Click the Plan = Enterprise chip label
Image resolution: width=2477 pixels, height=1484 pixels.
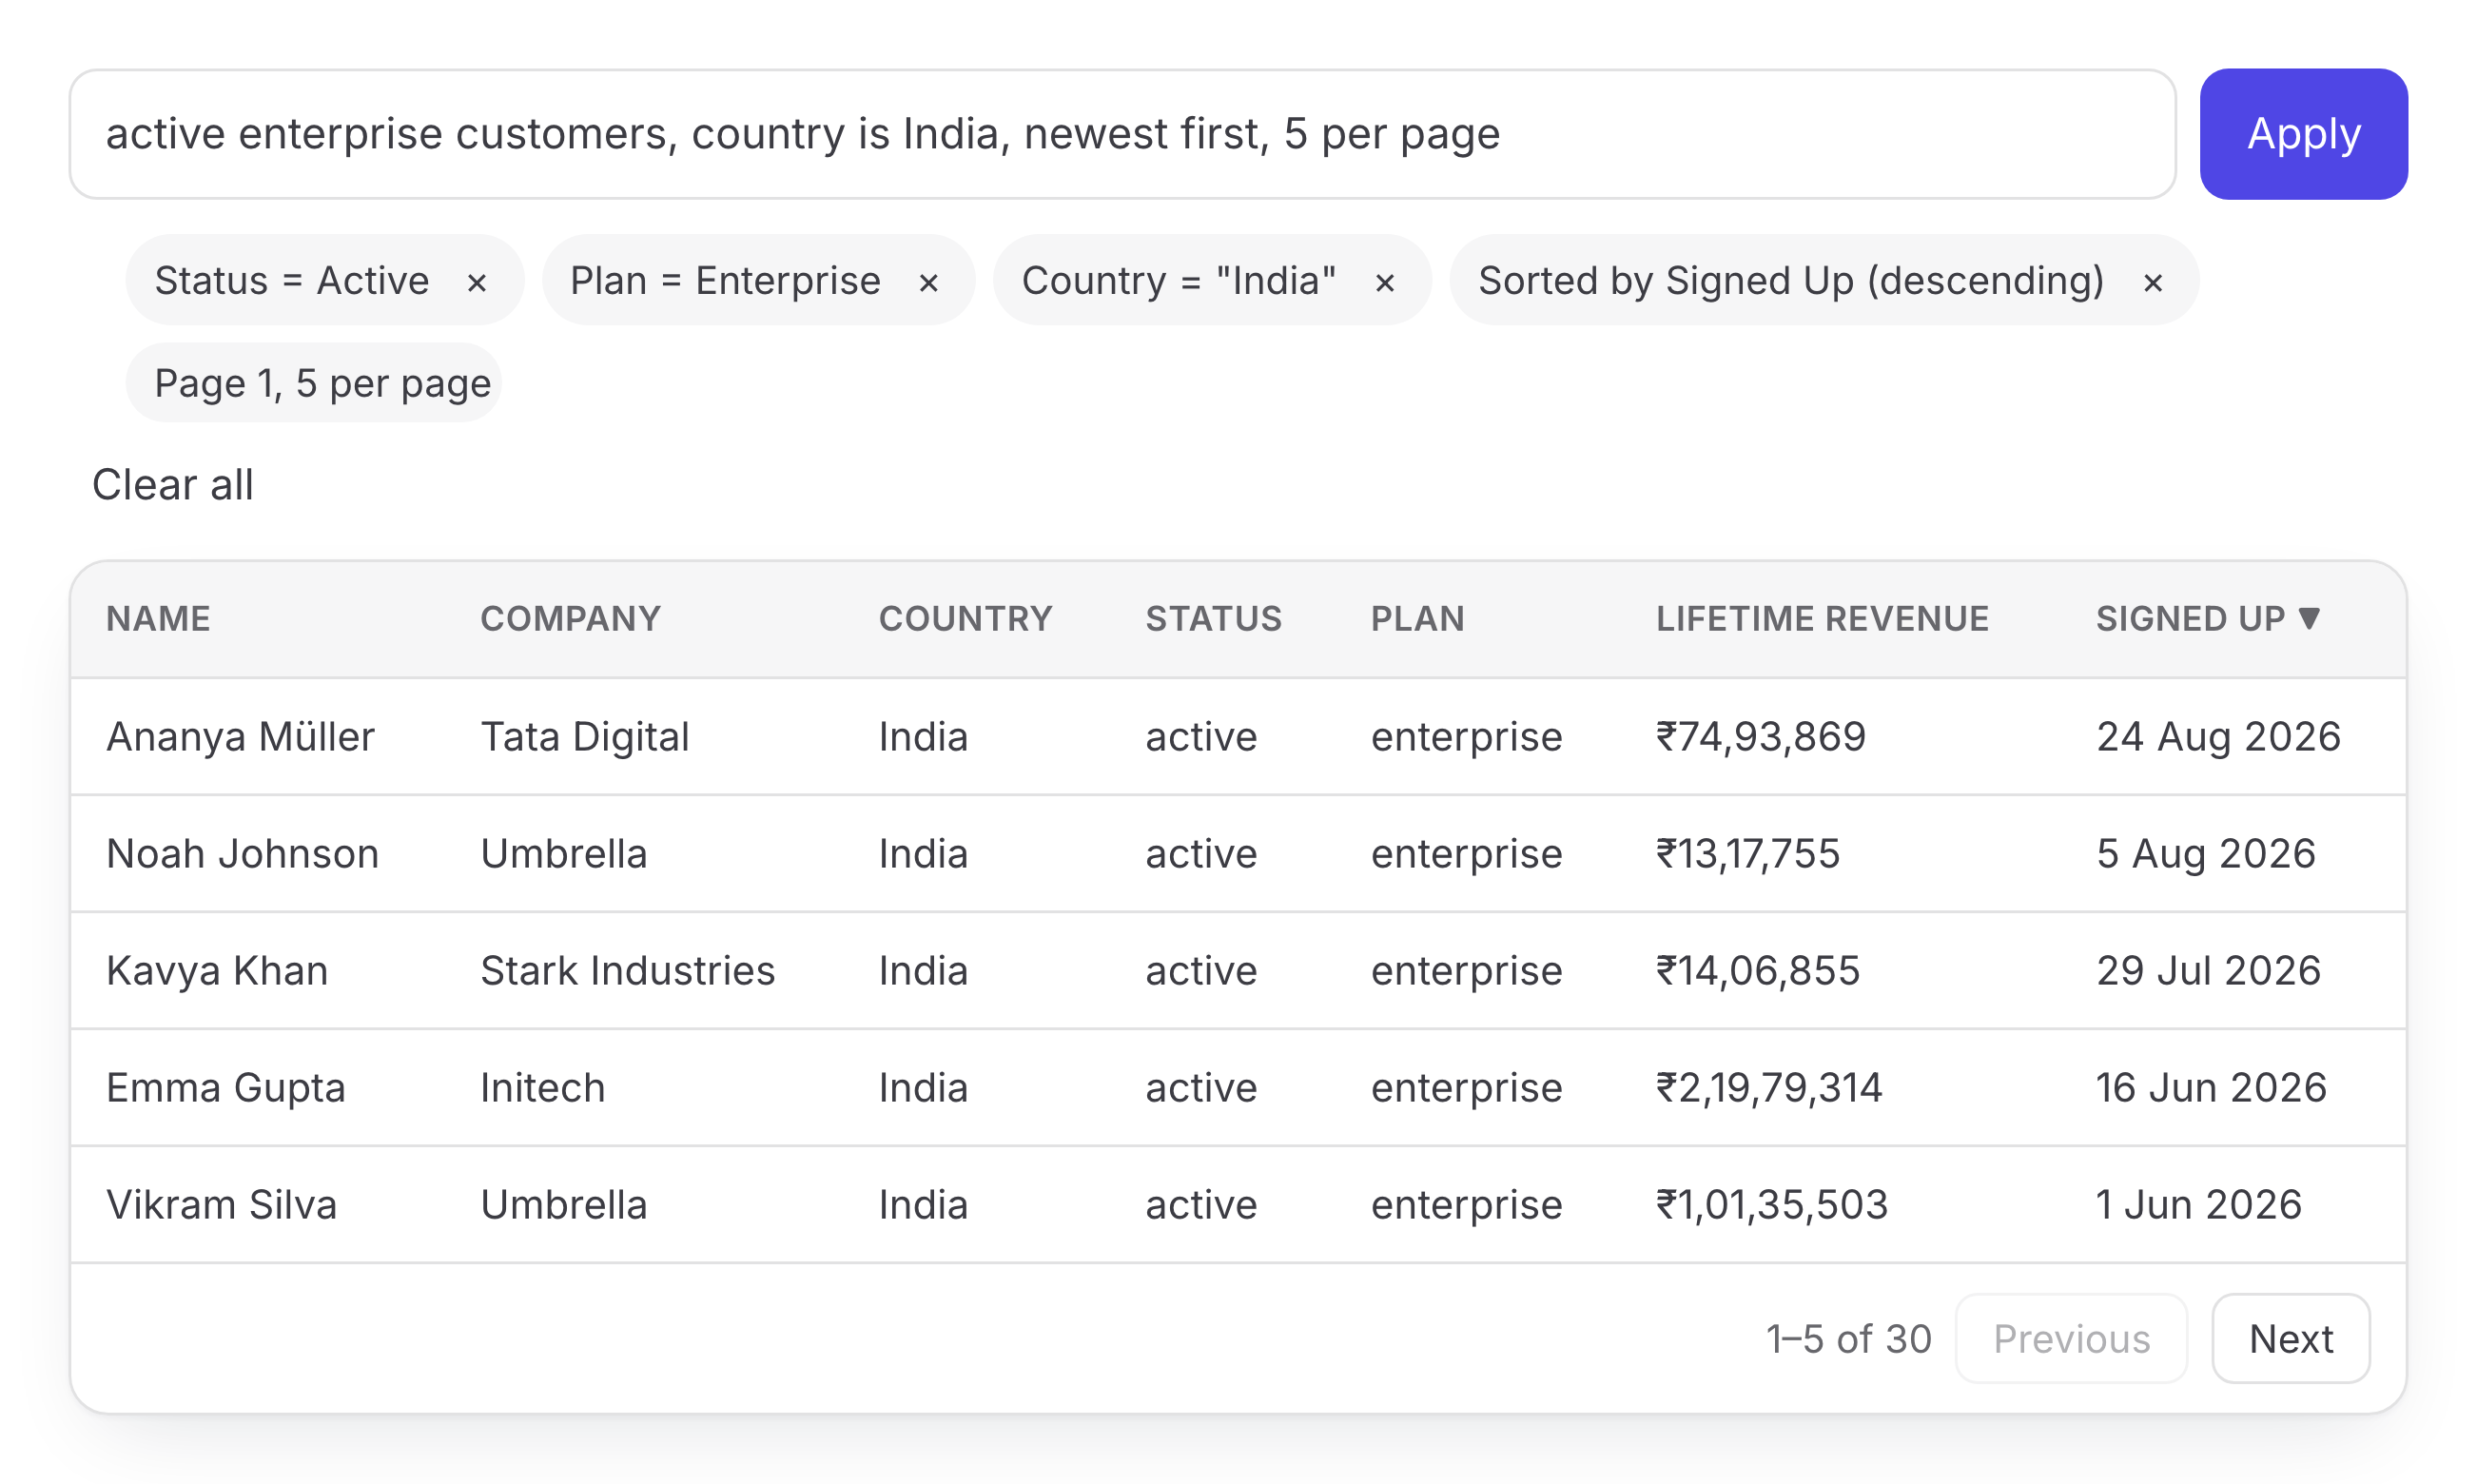(726, 281)
